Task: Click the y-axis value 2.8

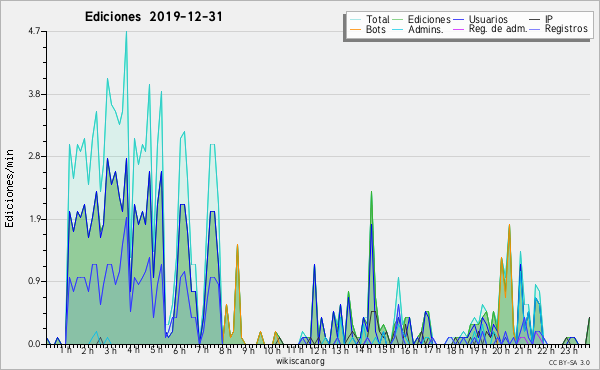Action: click(x=34, y=156)
